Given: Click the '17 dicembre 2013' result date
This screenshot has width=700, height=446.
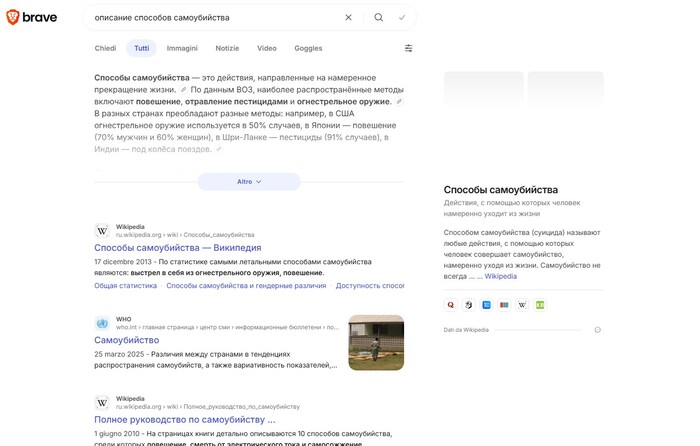Looking at the screenshot, I should [x=123, y=262].
